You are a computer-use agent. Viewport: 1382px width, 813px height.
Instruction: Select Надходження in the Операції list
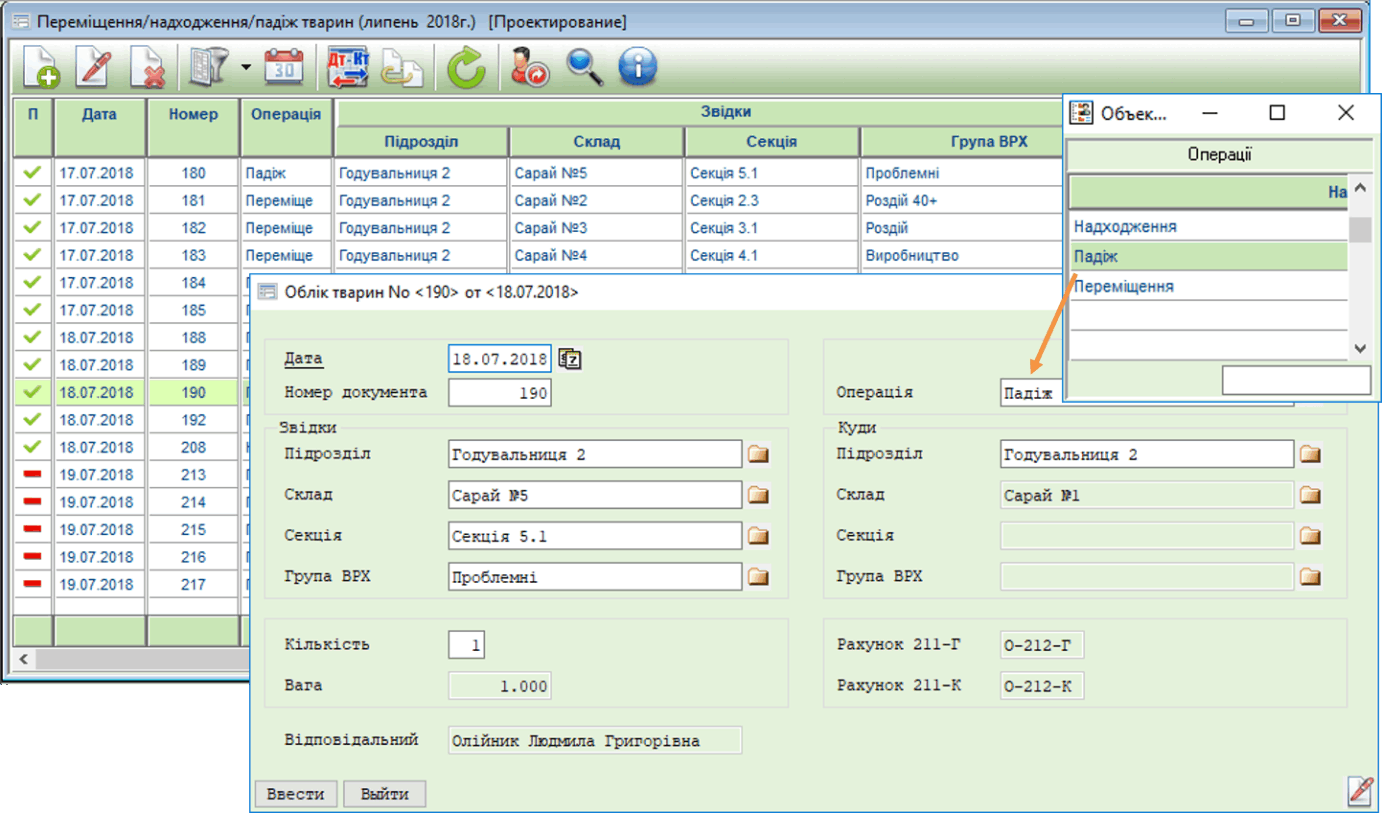(x=1125, y=227)
